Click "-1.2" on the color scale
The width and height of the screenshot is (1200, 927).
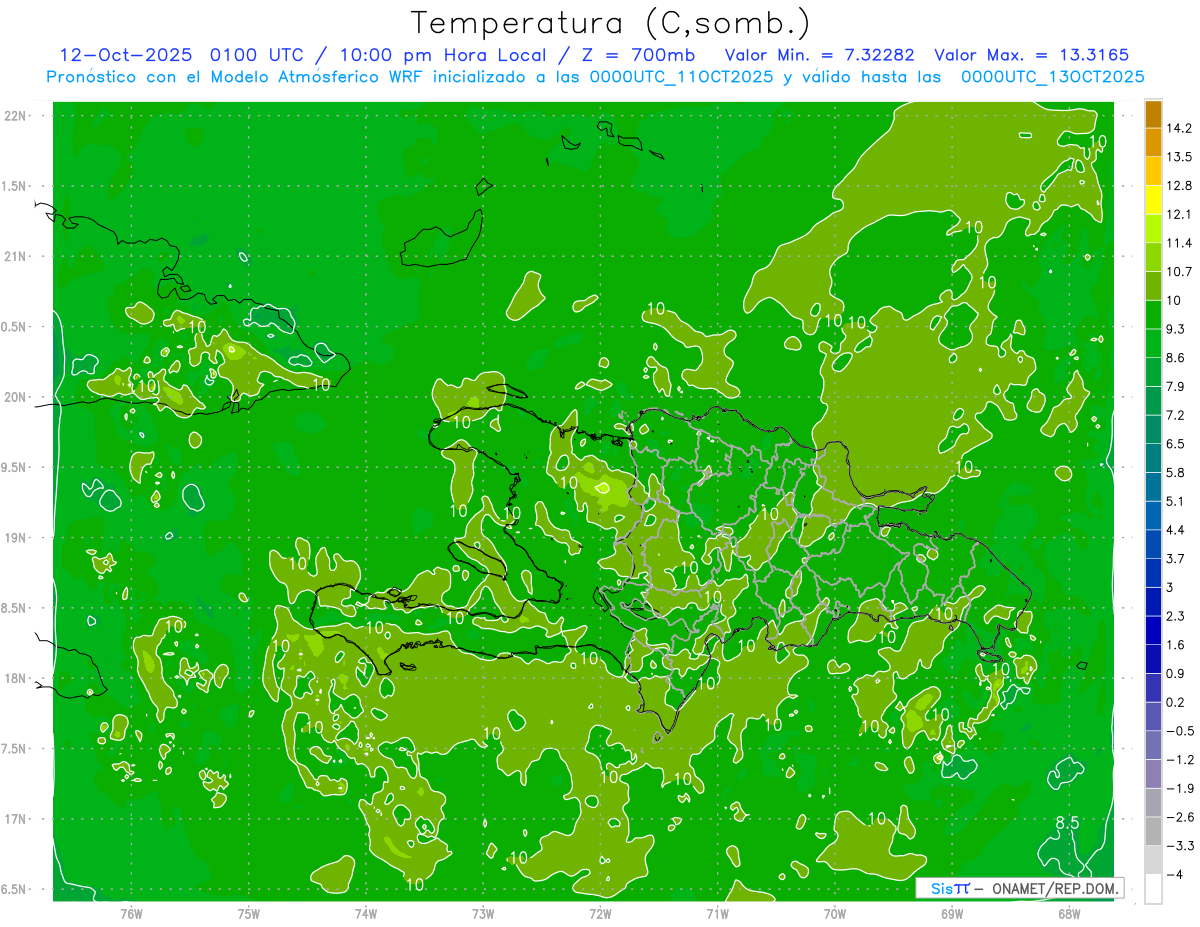(x=1179, y=760)
